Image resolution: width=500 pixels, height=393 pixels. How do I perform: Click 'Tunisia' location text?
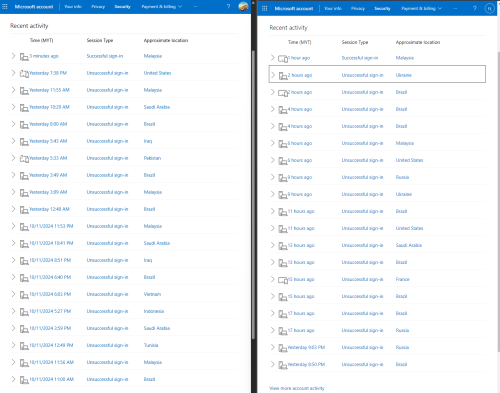tap(151, 345)
